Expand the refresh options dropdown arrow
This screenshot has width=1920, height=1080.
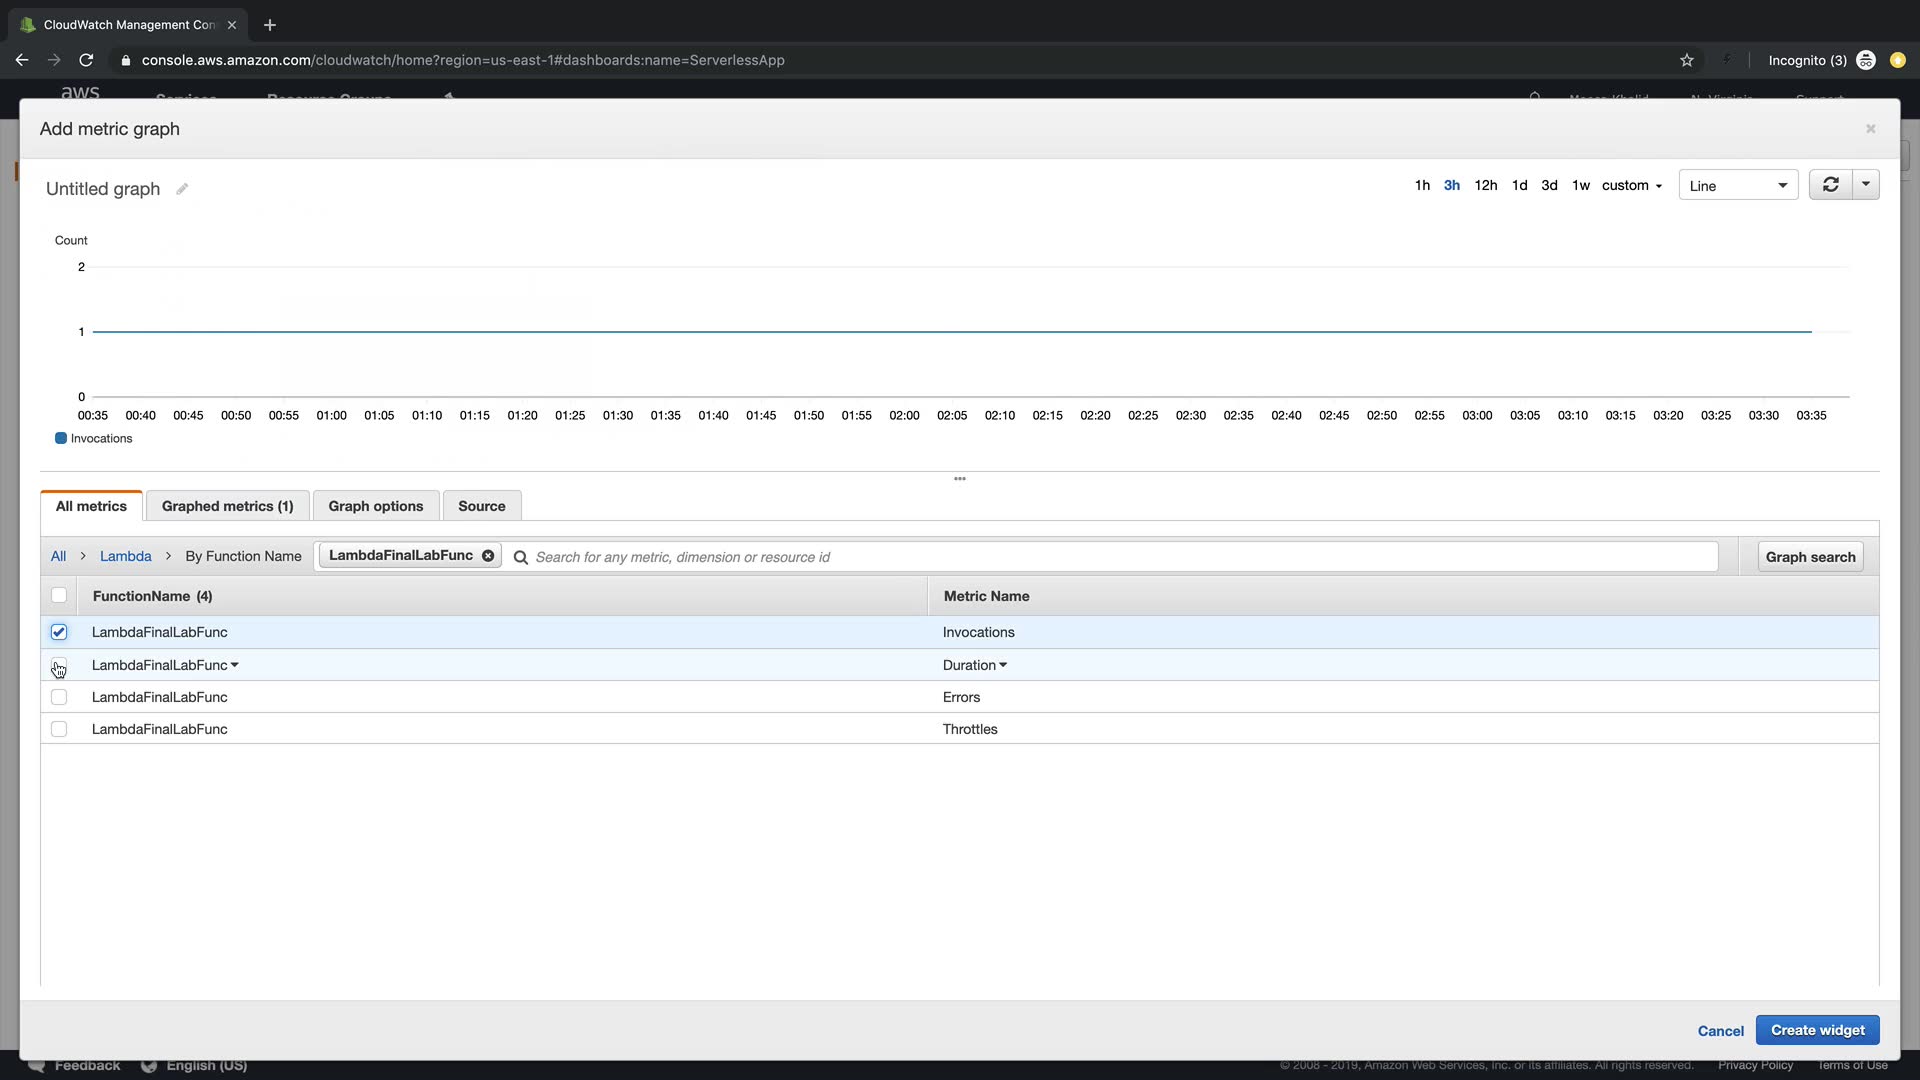tap(1866, 185)
